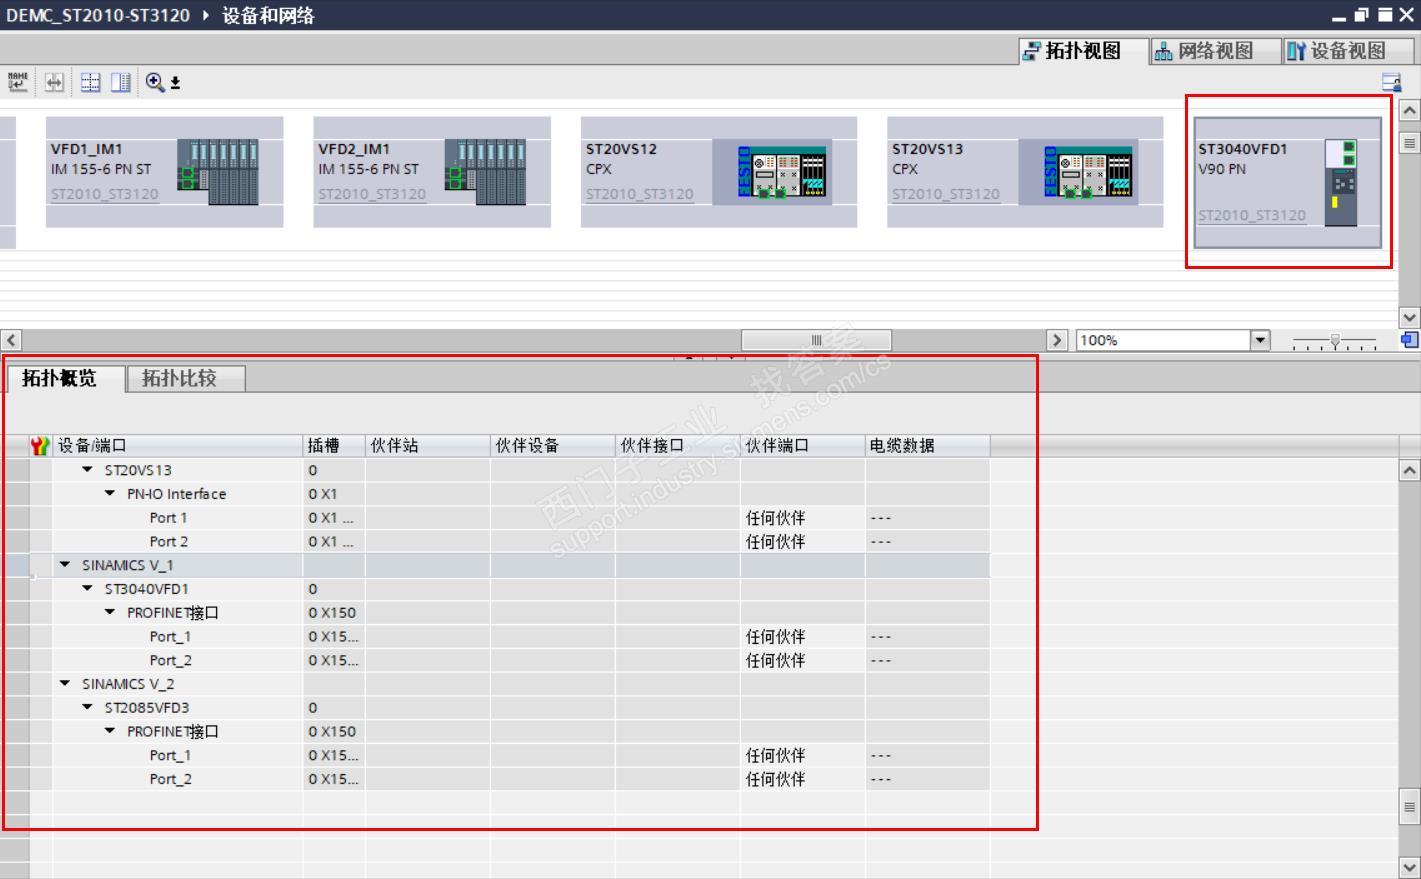Open the ST2010_ST3120 link under ST20VS13
This screenshot has width=1421, height=879.
point(946,194)
